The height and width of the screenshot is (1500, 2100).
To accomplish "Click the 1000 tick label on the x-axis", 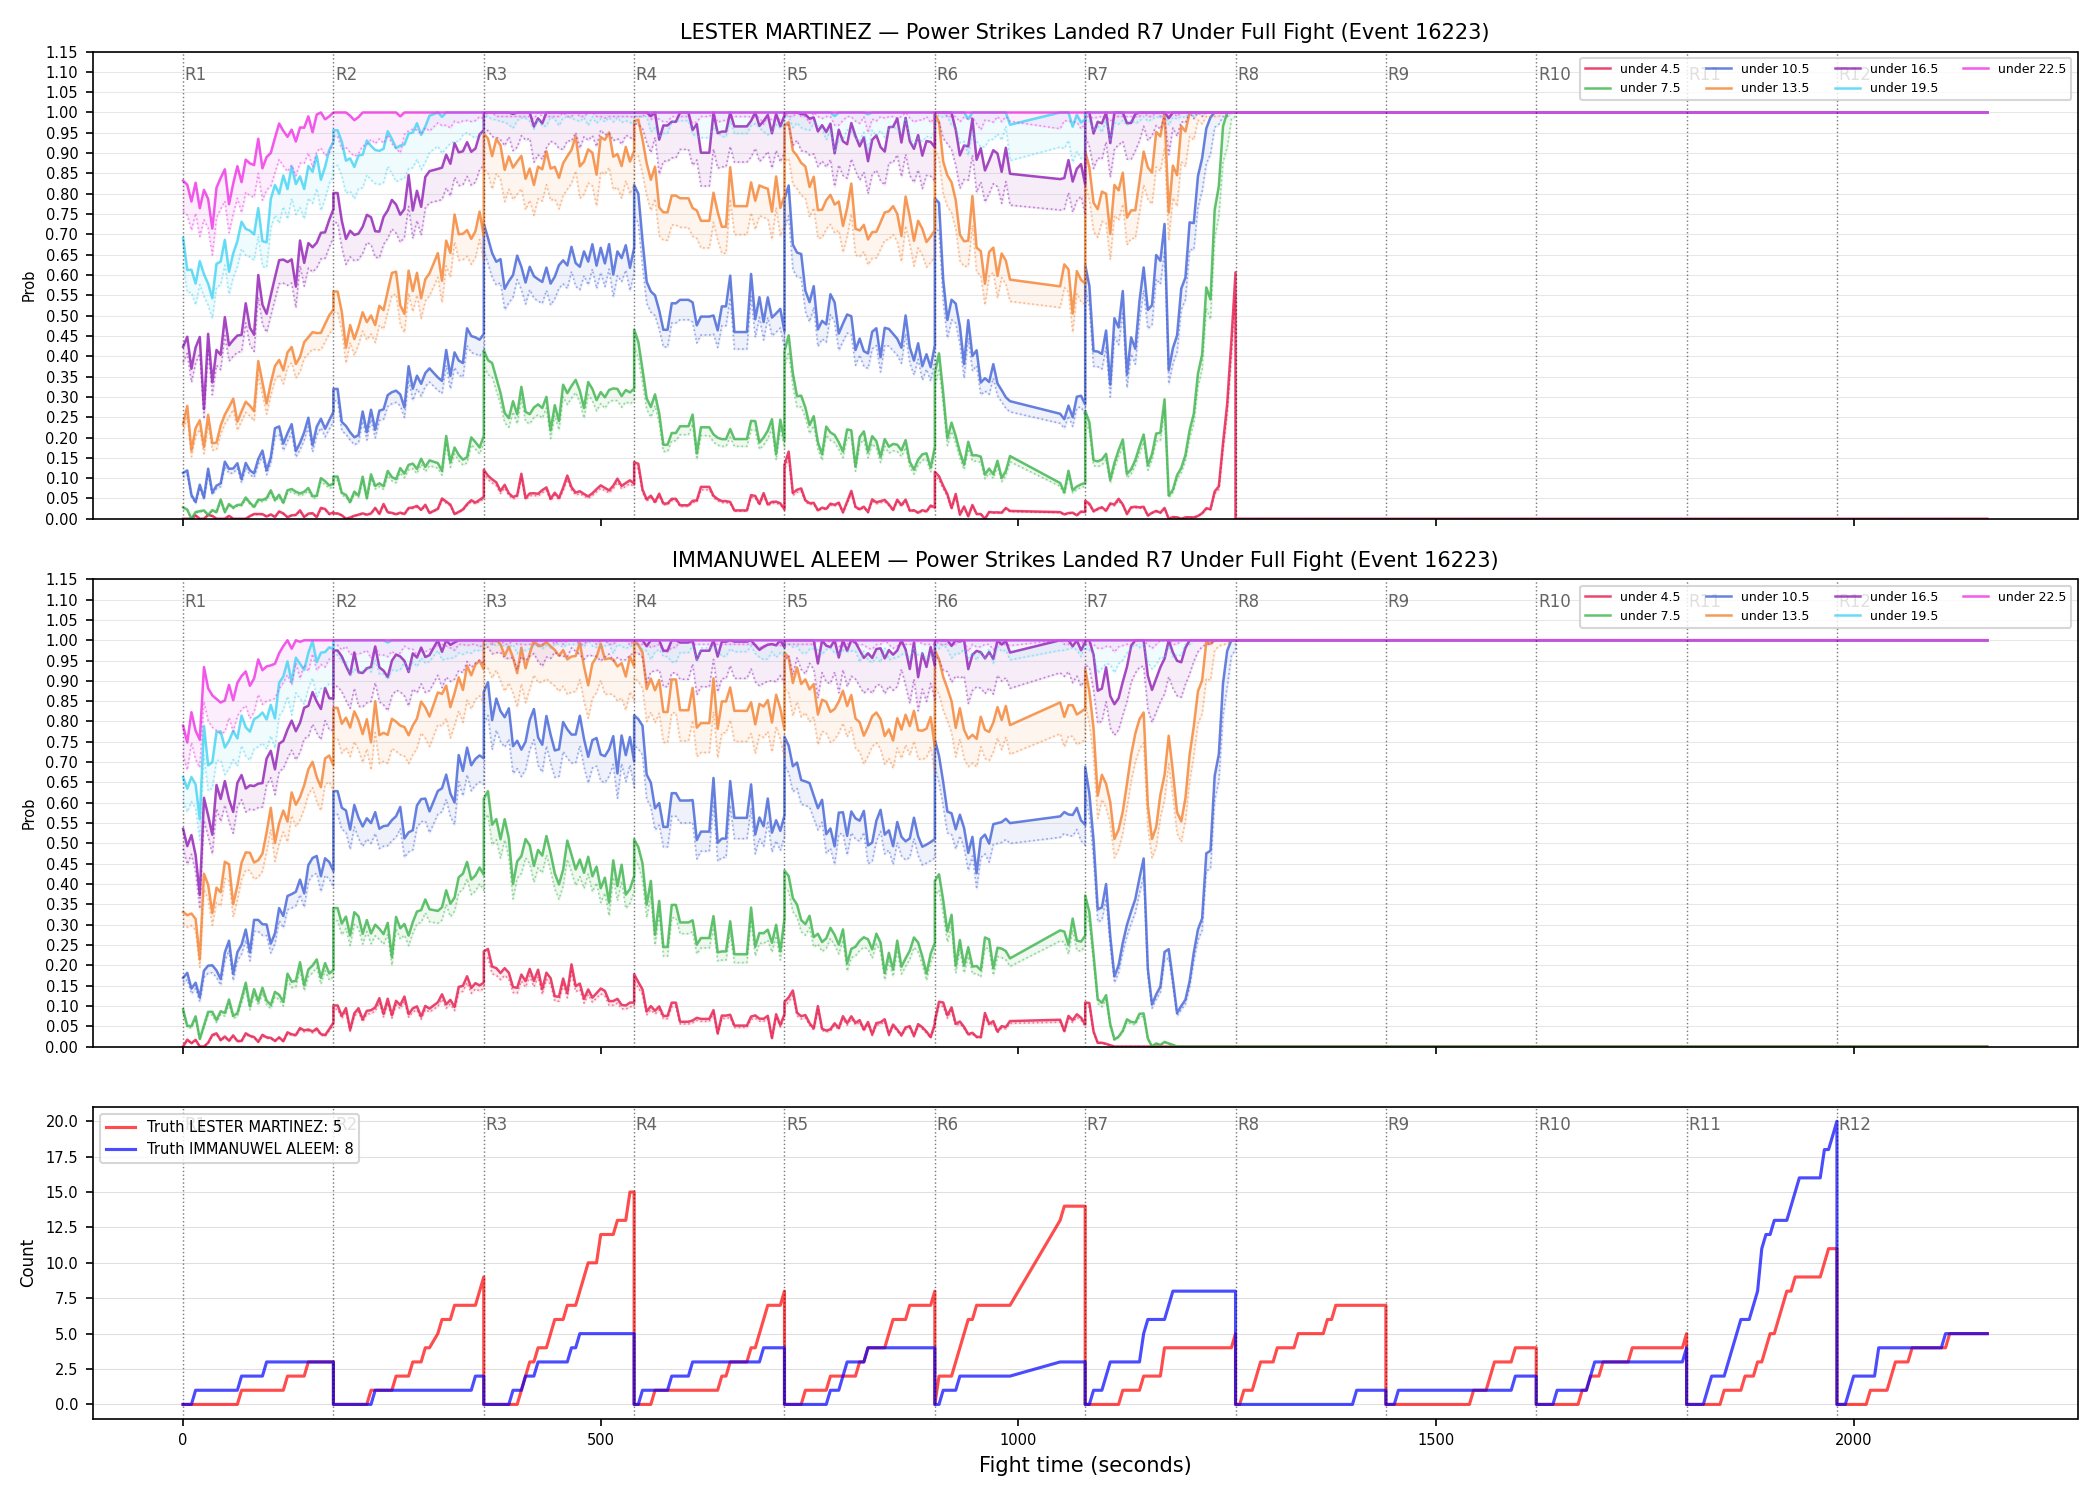I will pyautogui.click(x=1018, y=1440).
